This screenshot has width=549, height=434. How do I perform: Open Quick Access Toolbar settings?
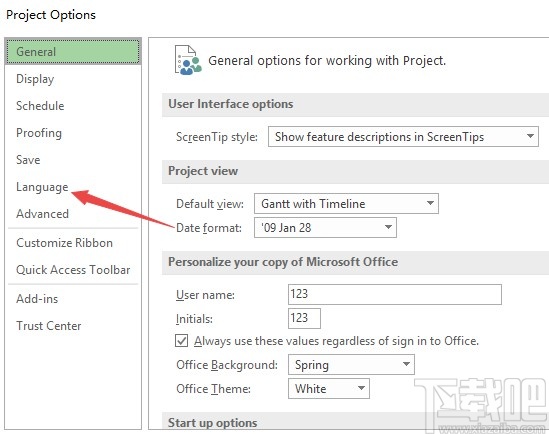point(73,270)
